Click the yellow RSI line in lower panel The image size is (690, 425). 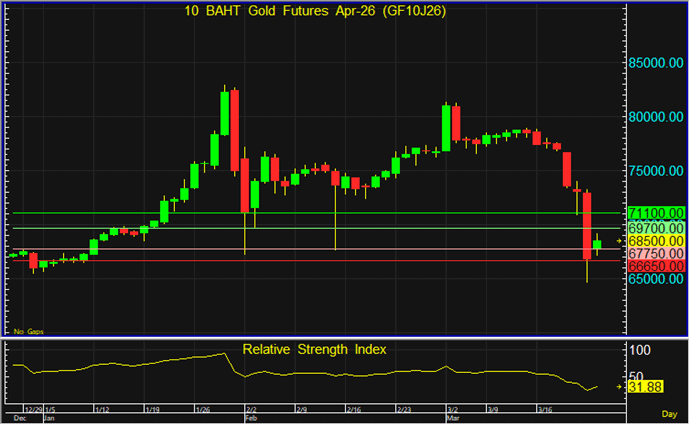click(300, 374)
